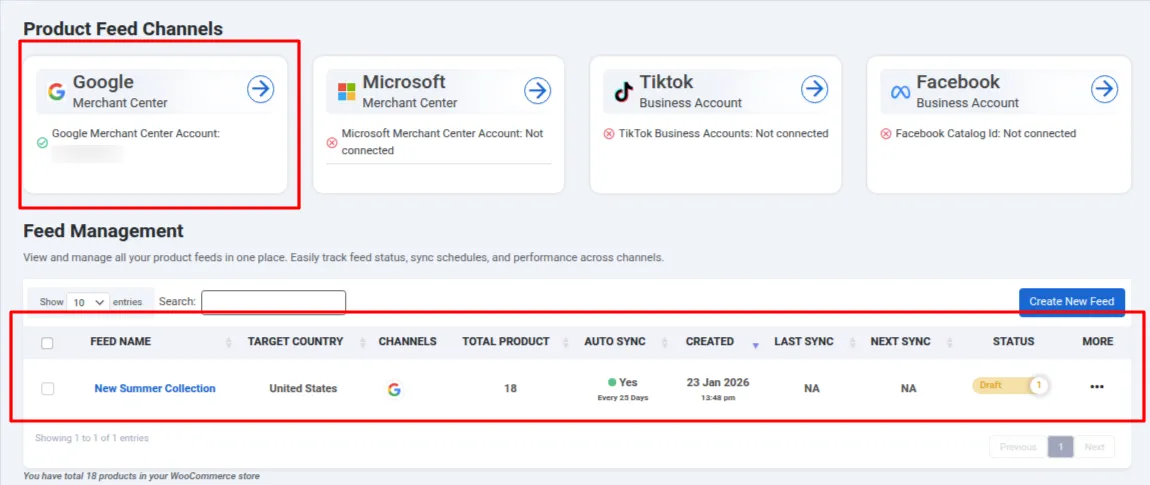Click Create New Feed button
Screen dimensions: 1150x485
coord(1072,302)
